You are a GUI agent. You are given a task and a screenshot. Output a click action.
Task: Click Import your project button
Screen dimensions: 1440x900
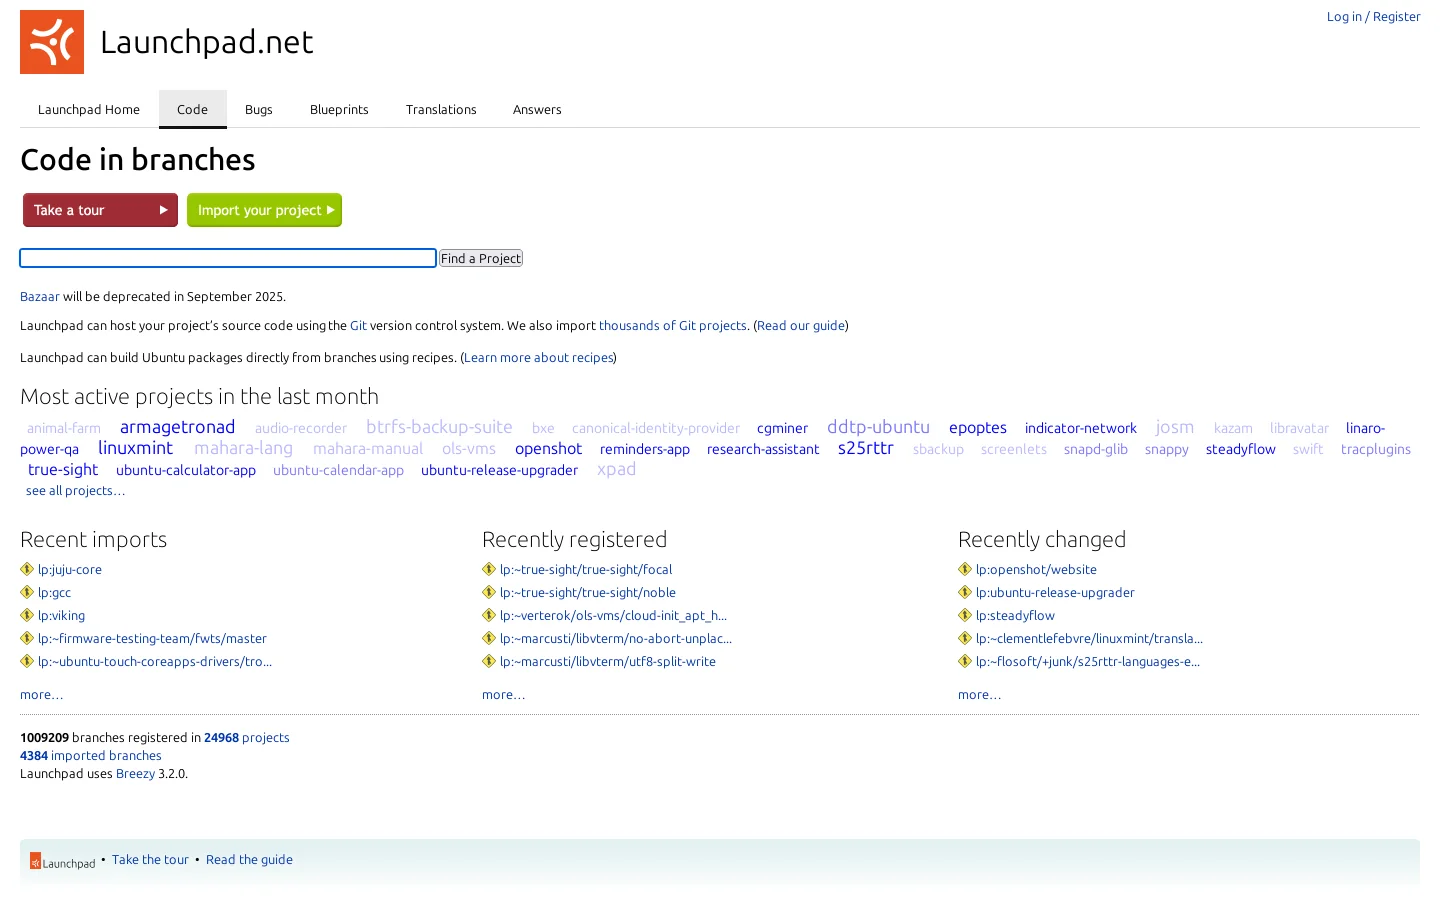(264, 210)
